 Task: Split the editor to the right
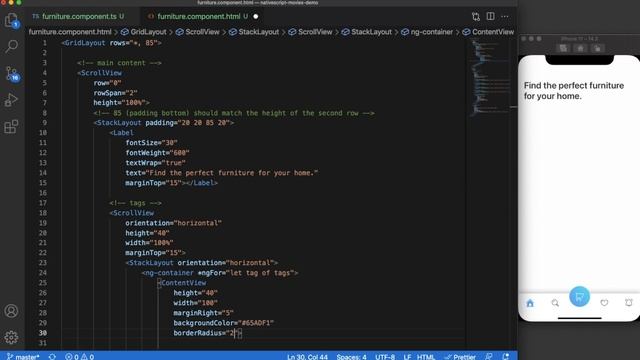[490, 16]
